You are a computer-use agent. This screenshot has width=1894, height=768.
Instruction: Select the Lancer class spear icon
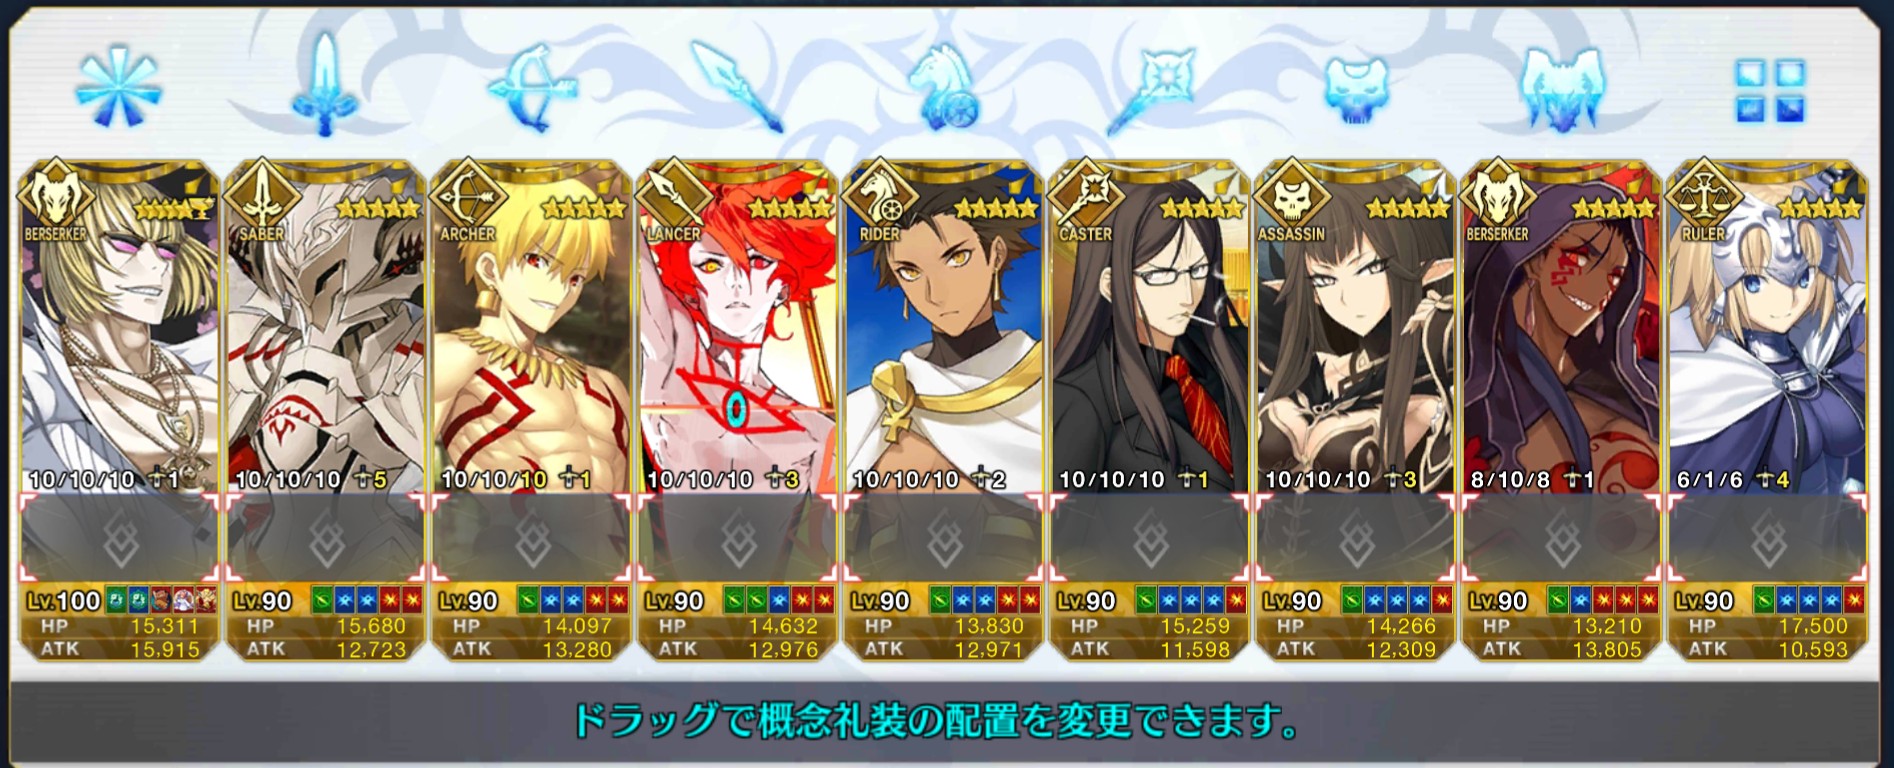point(738,87)
